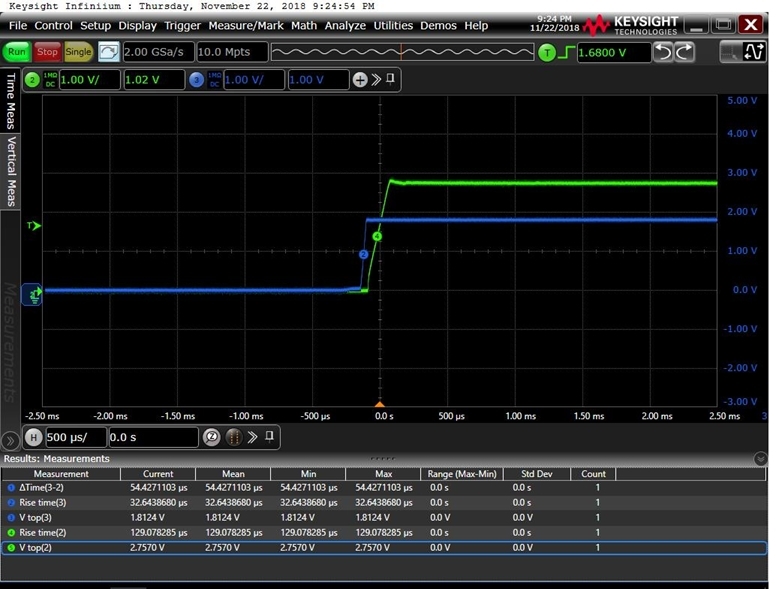Collapse the Results Measurements panel
Screen dimensions: 776x589
(x=761, y=459)
